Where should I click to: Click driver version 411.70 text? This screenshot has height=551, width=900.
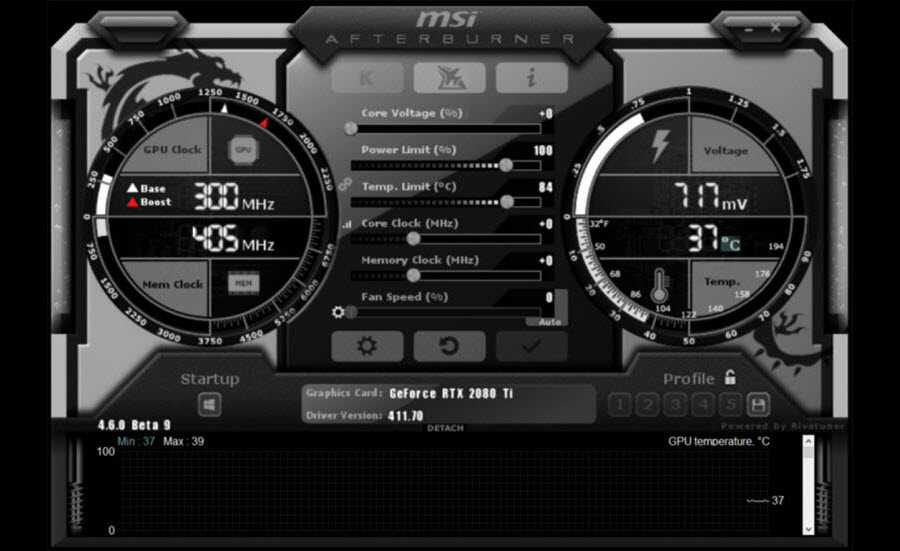406,416
